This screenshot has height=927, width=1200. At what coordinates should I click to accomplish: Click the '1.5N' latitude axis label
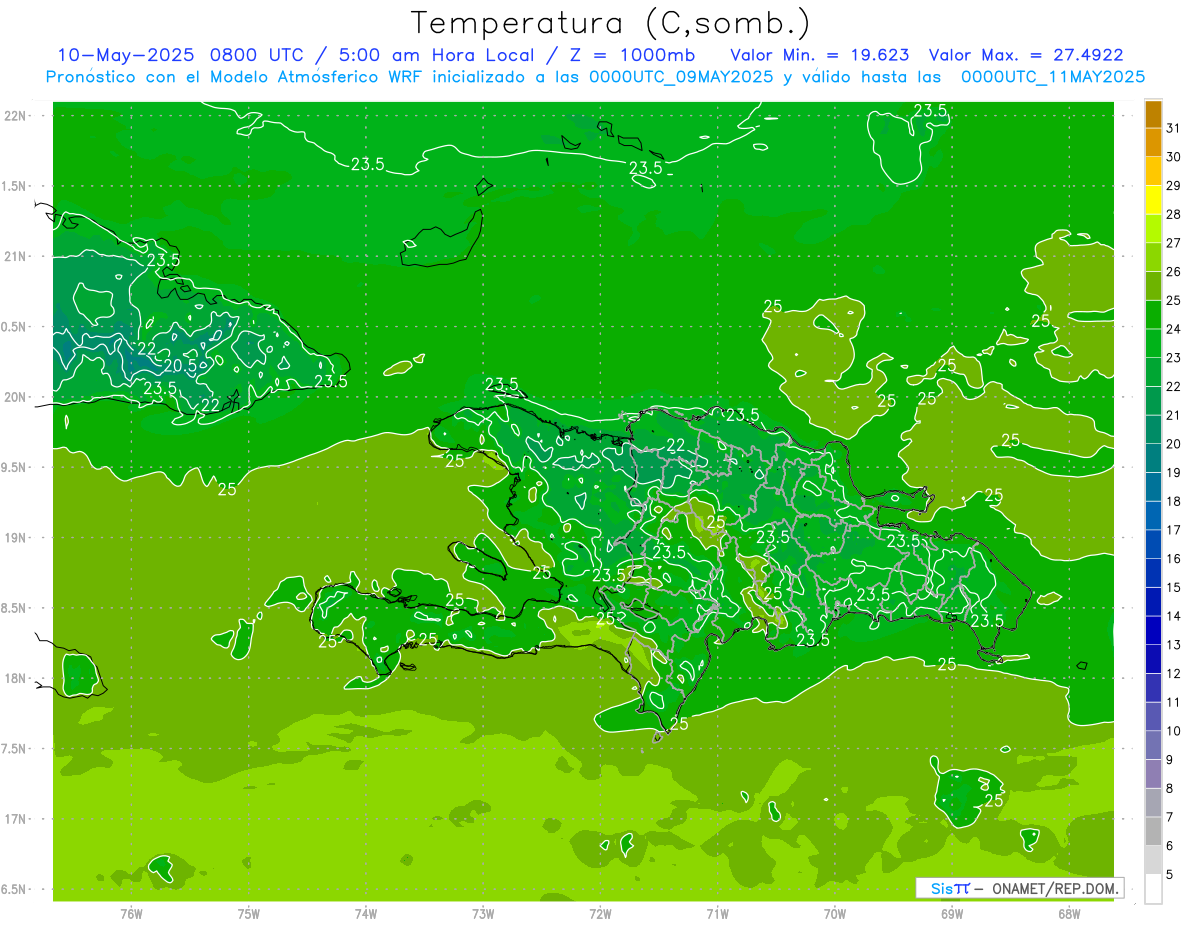click(x=14, y=186)
